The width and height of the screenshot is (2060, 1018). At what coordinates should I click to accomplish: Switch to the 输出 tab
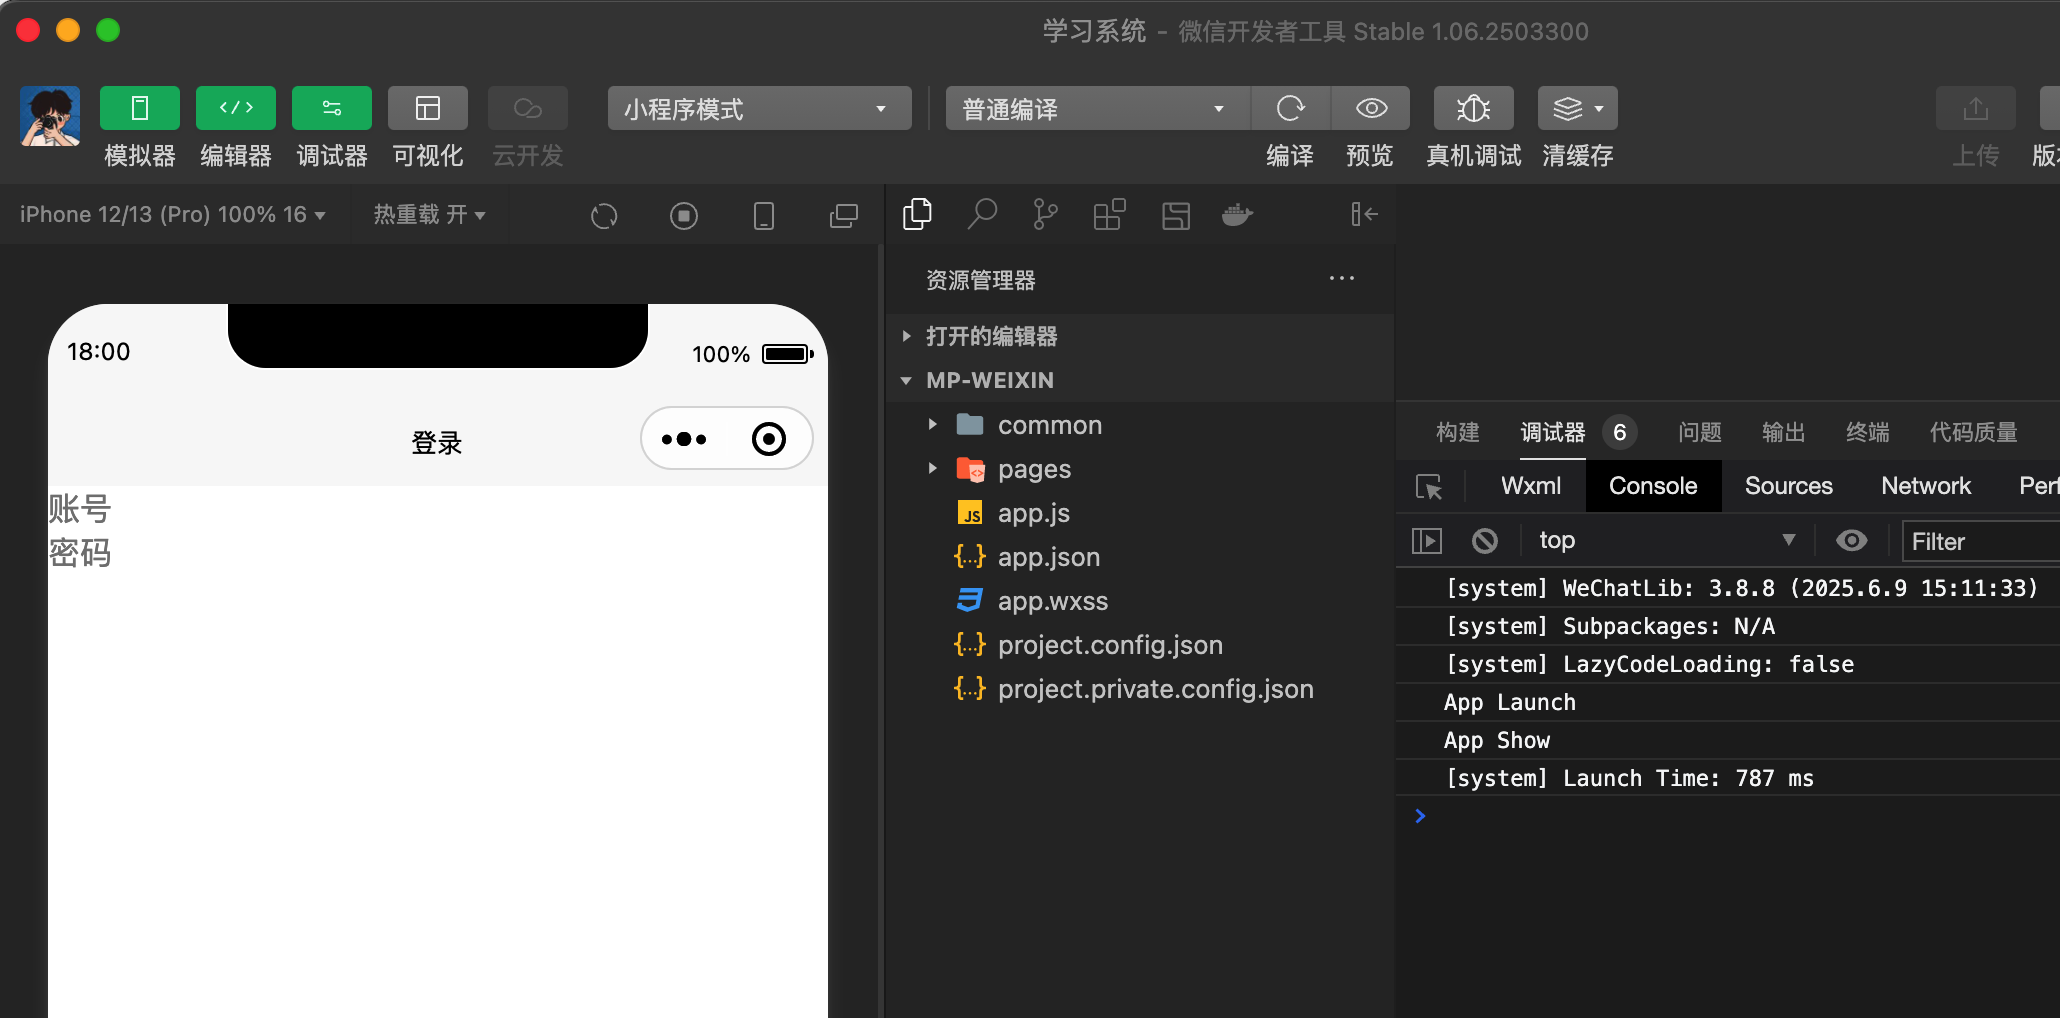click(1783, 432)
